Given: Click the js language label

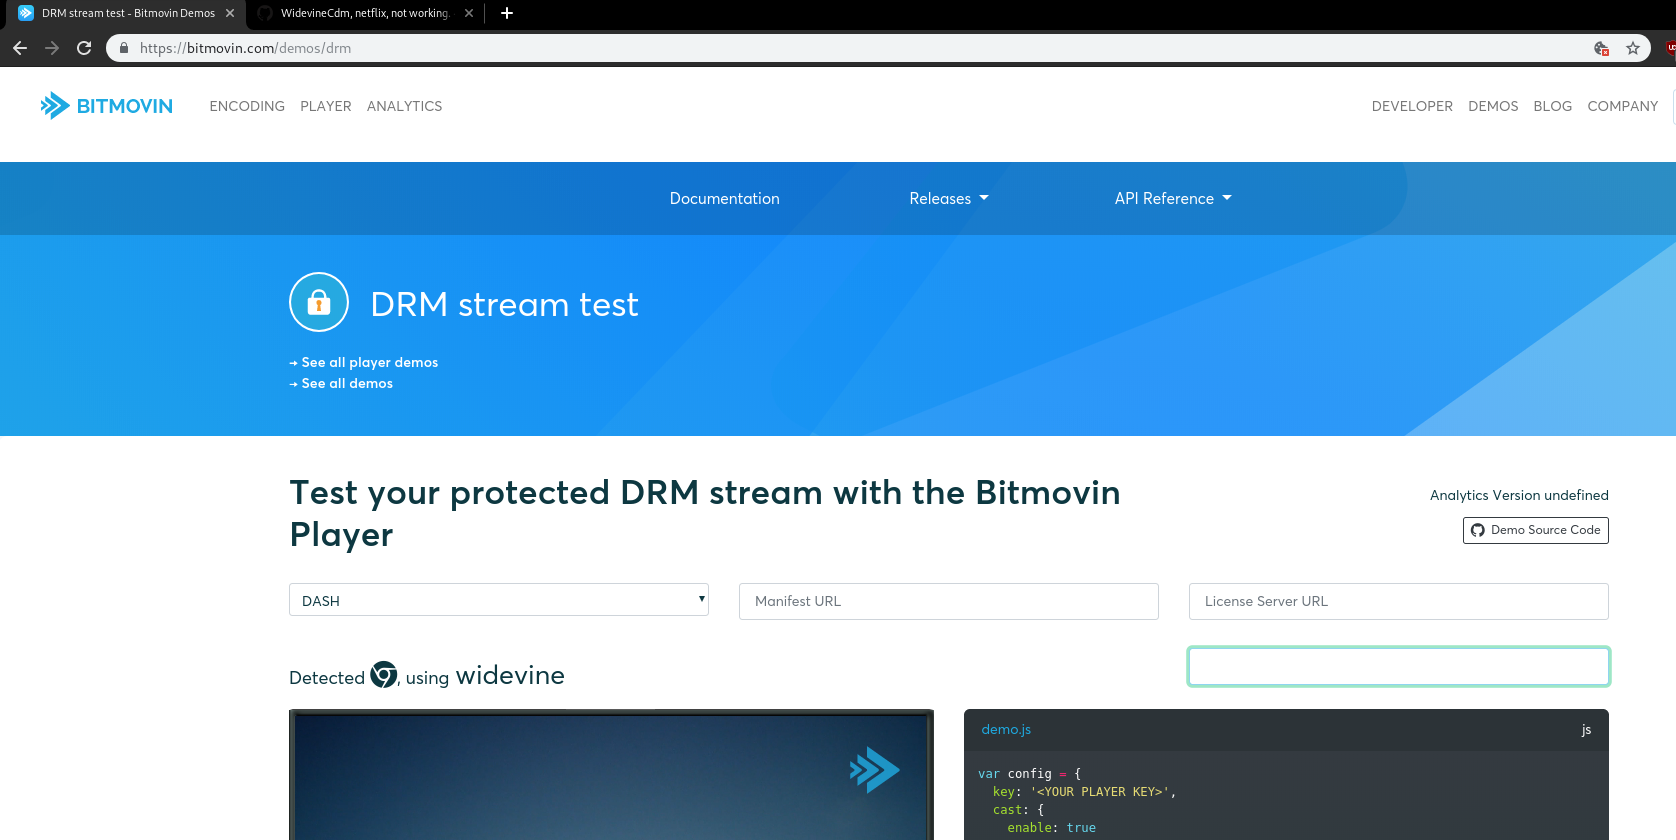Looking at the screenshot, I should click(x=1586, y=730).
